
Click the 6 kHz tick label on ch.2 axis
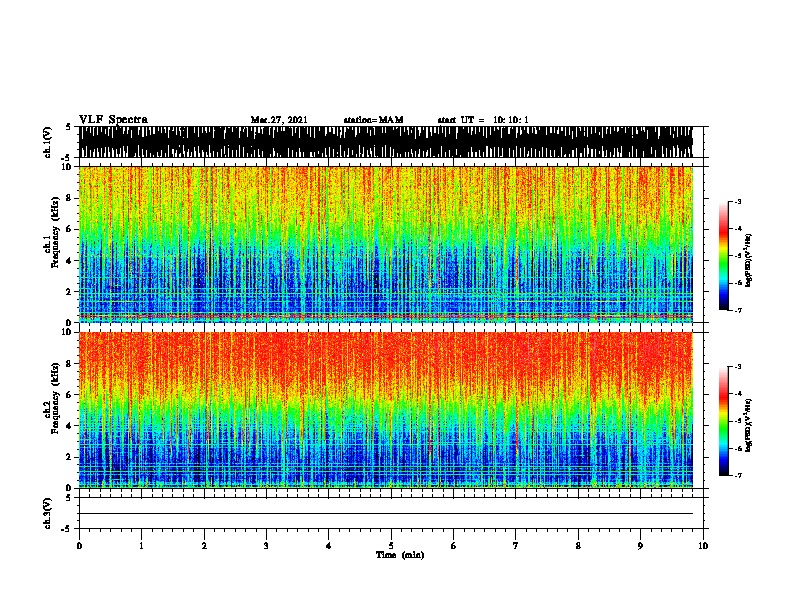coord(70,395)
